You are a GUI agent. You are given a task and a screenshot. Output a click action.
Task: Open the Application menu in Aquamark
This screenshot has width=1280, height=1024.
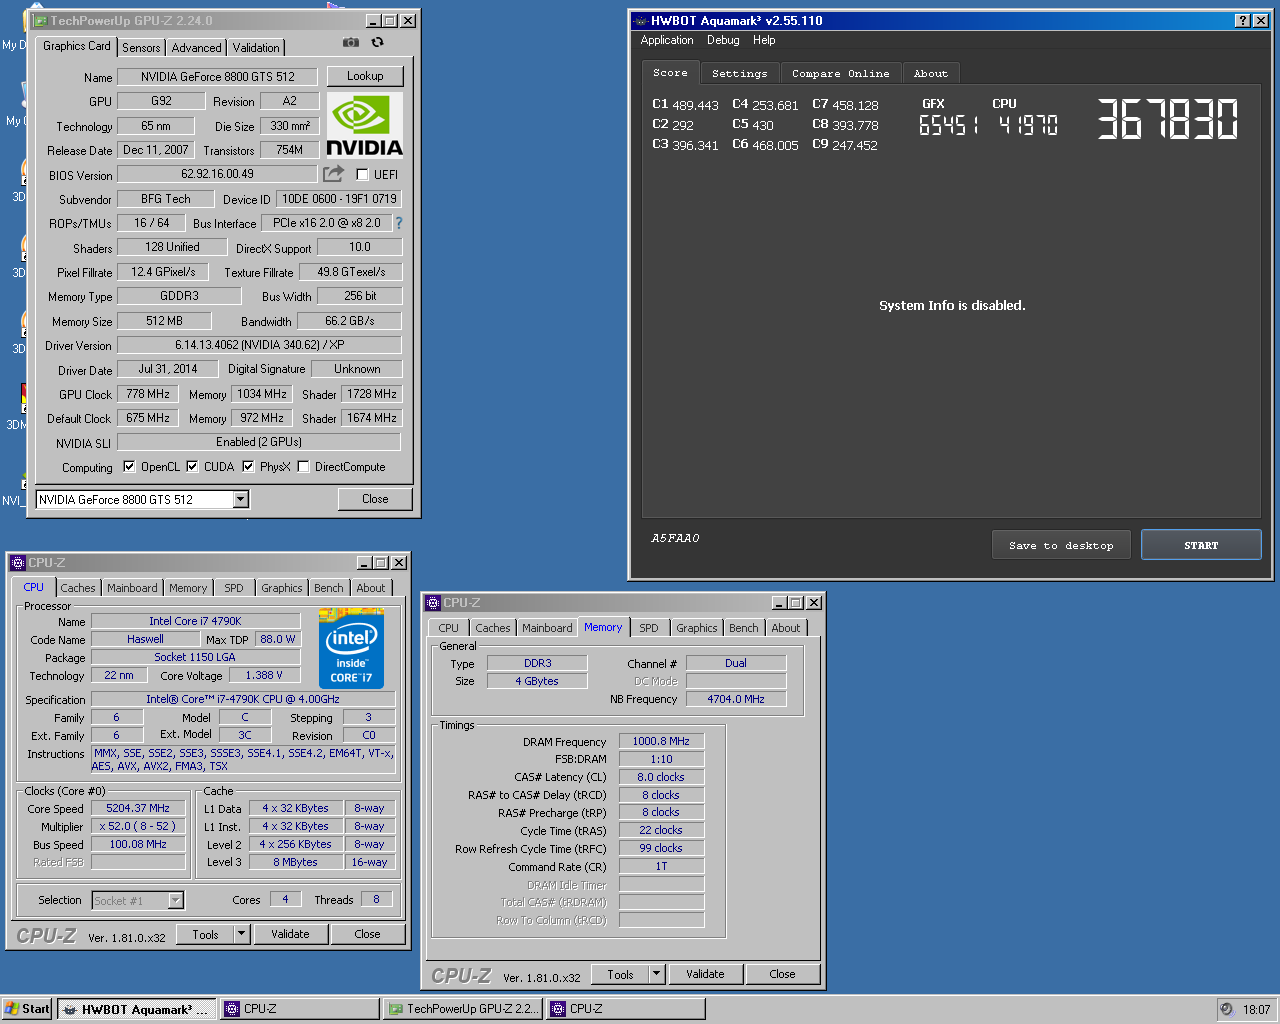(x=667, y=40)
